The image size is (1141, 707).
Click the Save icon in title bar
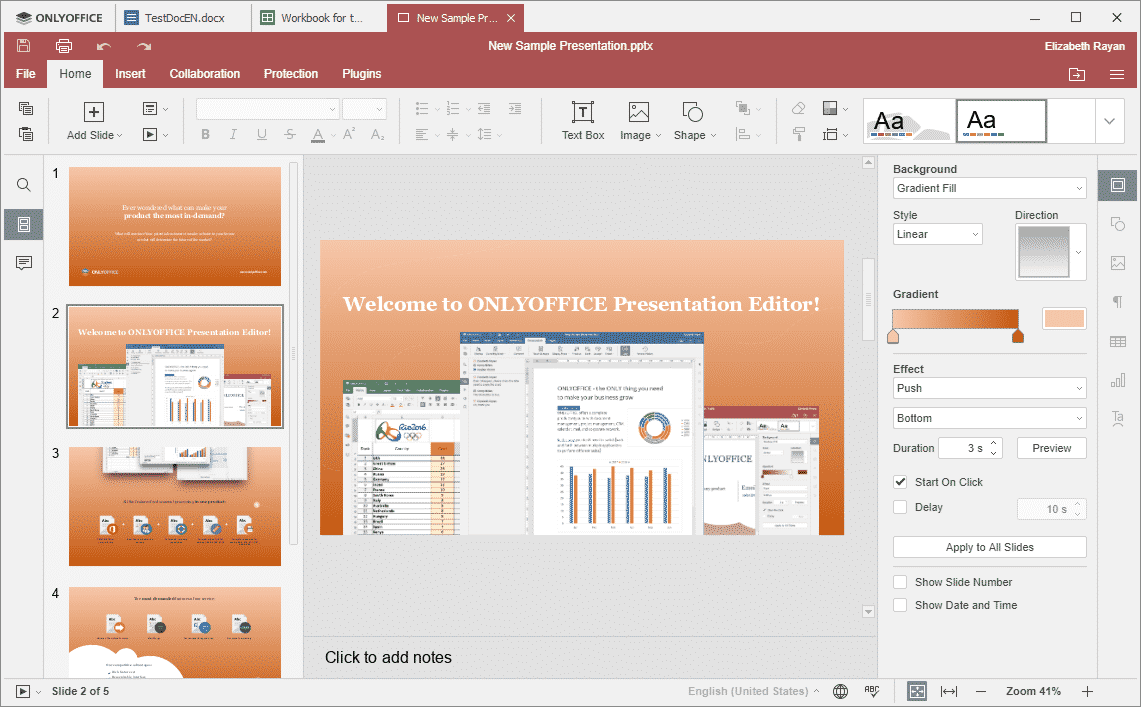(x=23, y=46)
